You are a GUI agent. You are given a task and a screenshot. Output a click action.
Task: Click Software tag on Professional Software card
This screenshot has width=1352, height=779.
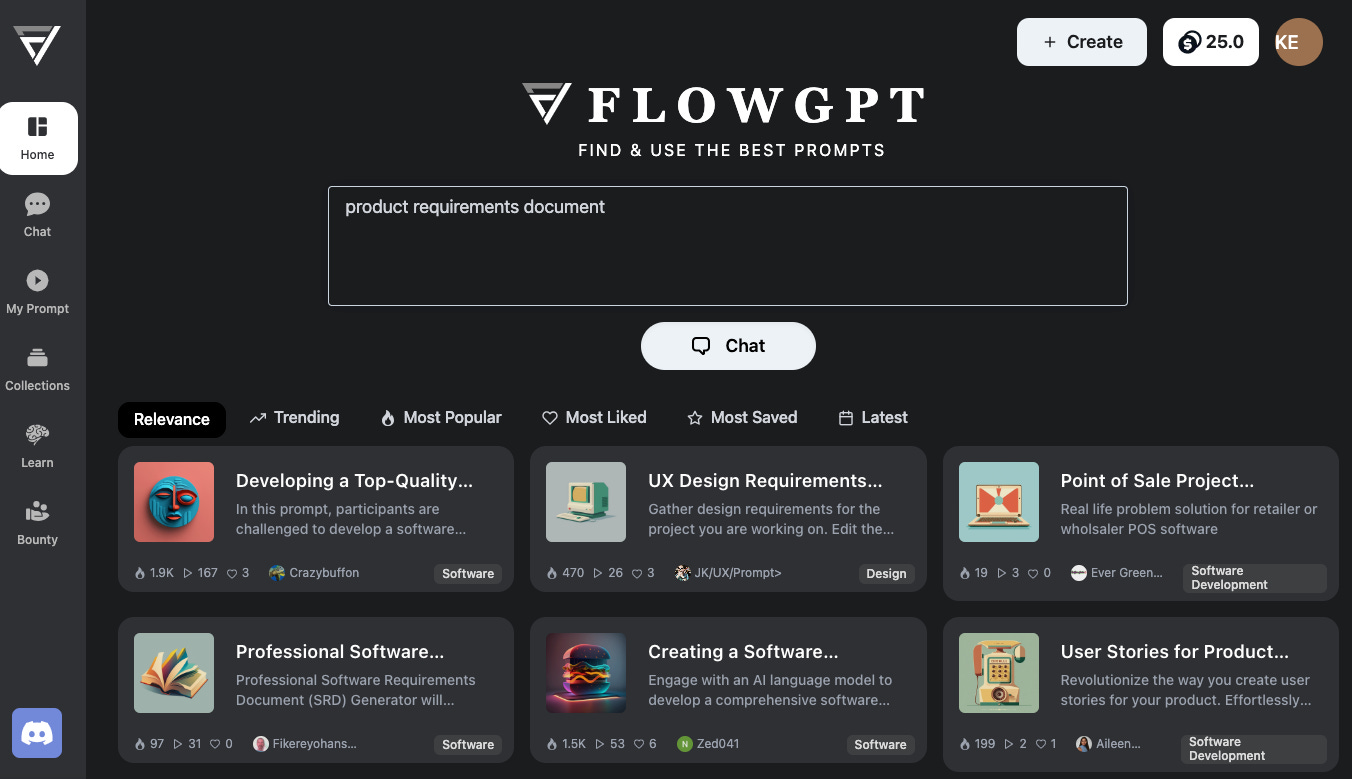point(468,745)
